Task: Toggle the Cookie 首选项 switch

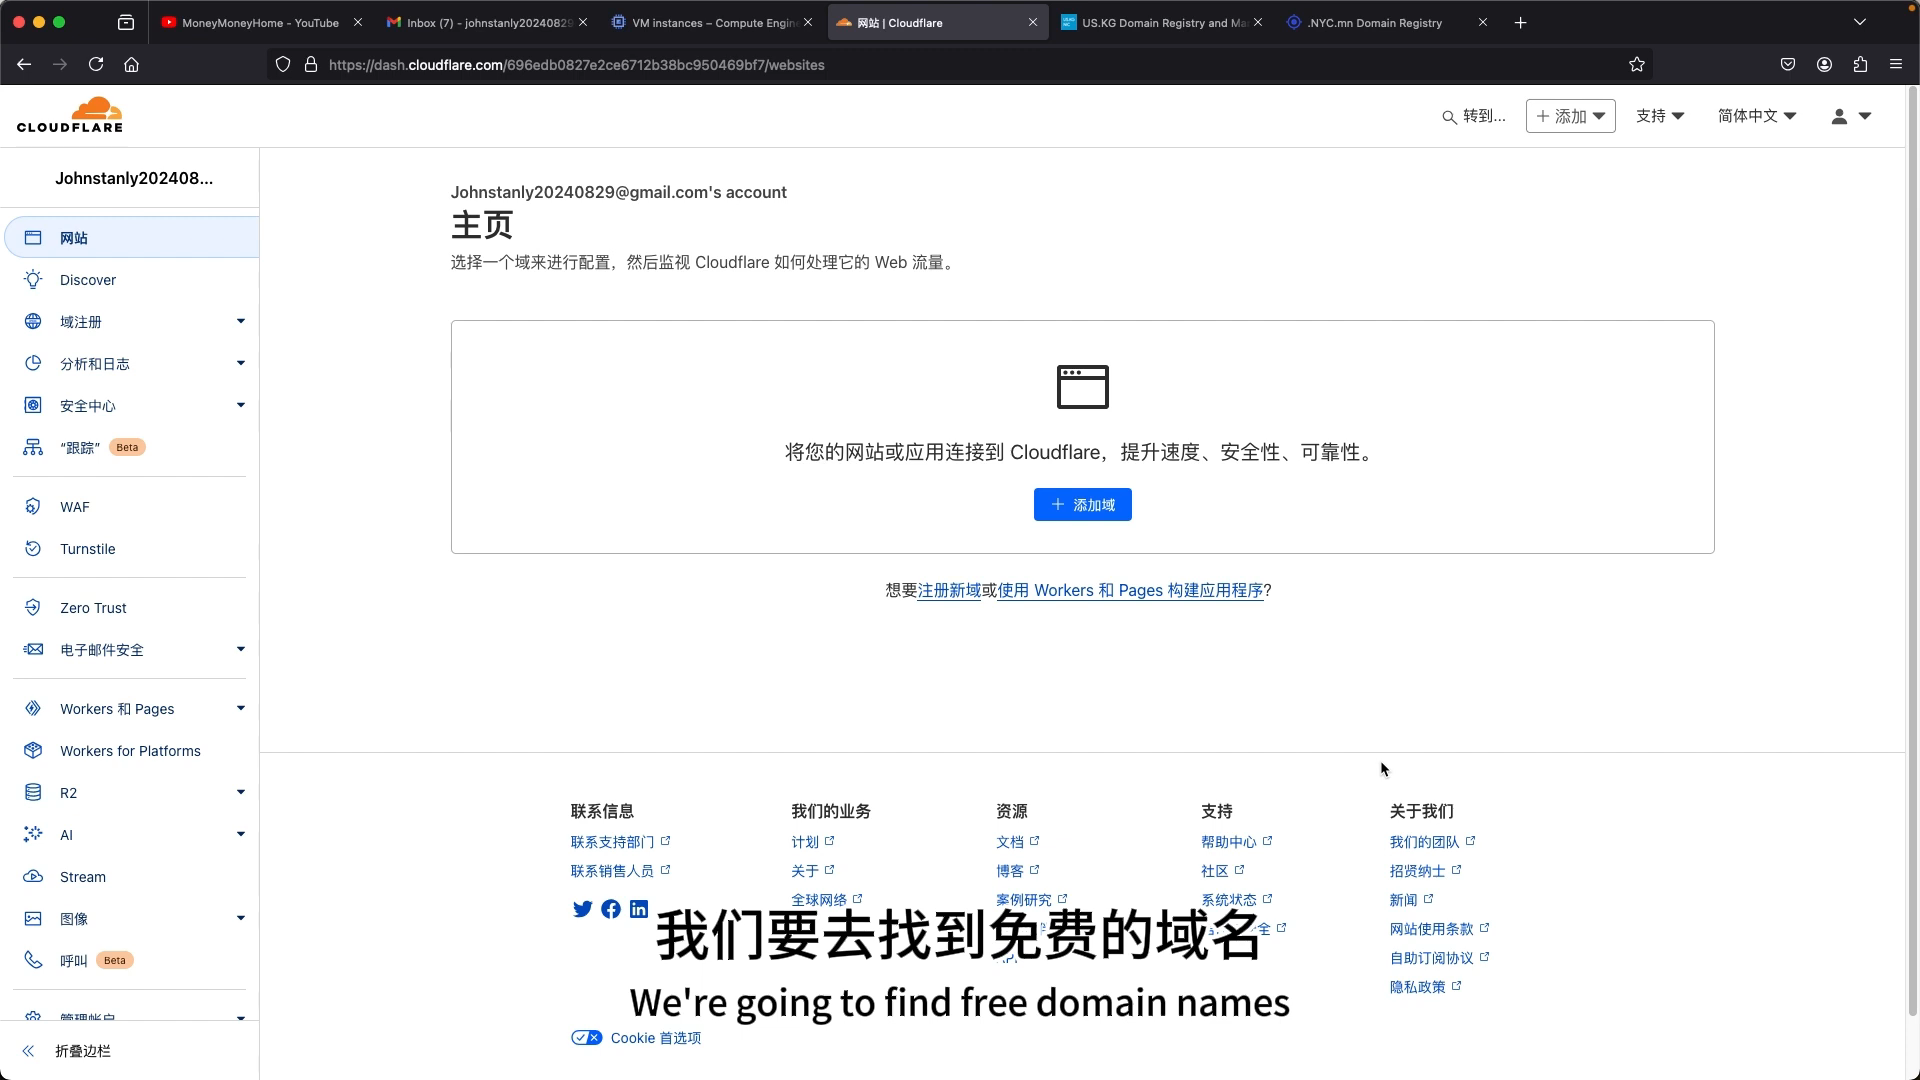Action: point(587,1038)
